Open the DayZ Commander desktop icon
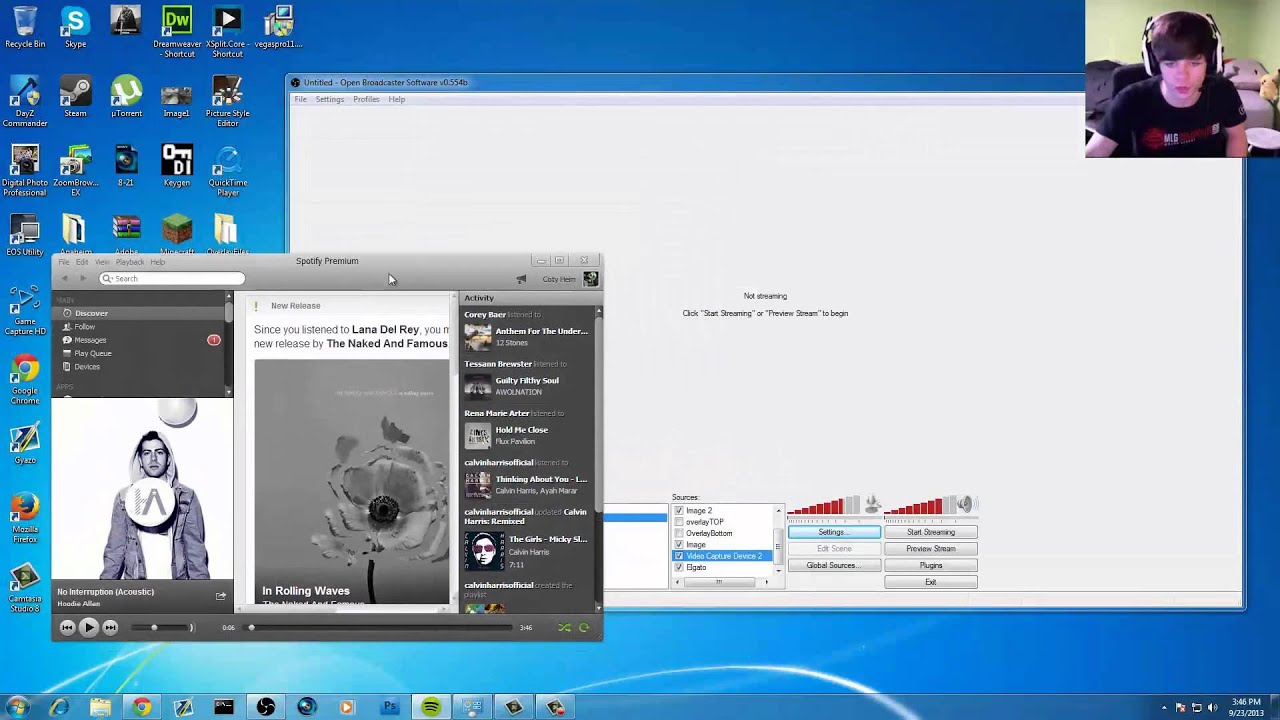 click(25, 102)
